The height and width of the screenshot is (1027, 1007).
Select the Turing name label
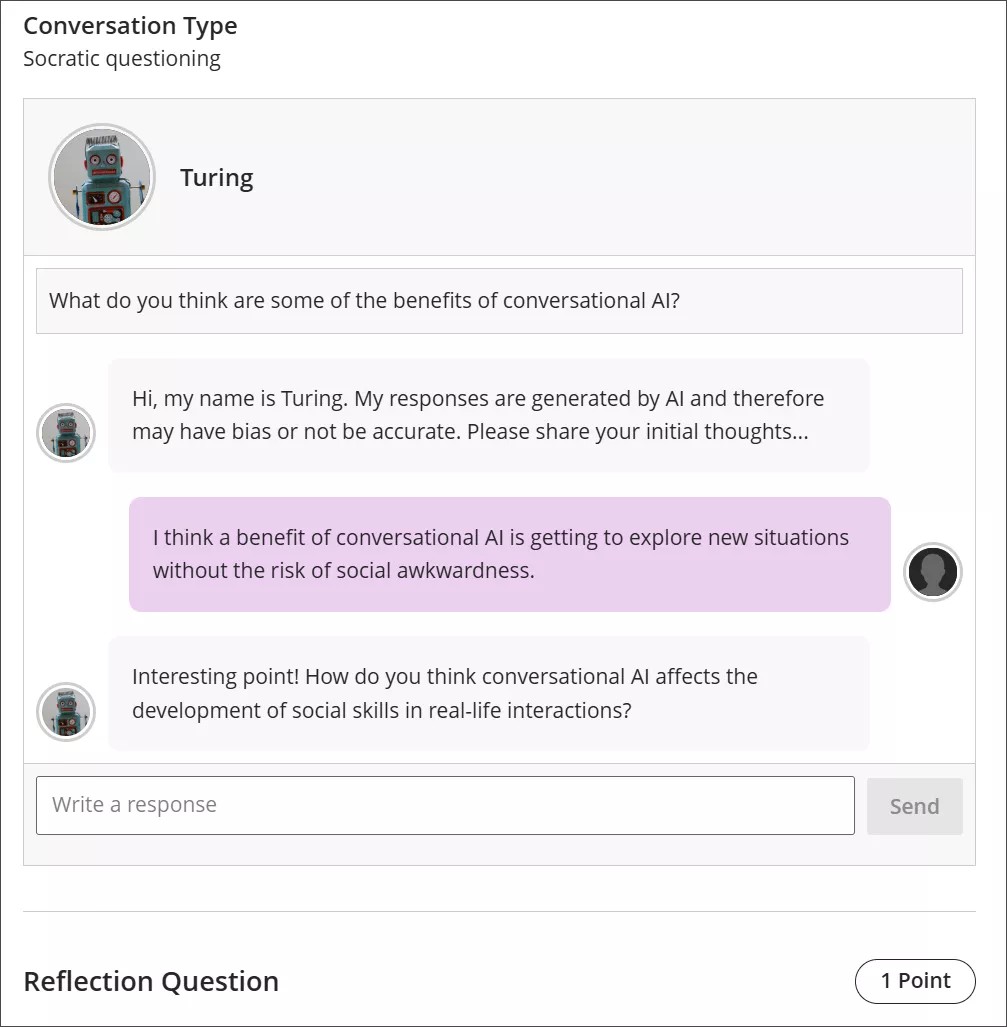[x=216, y=177]
